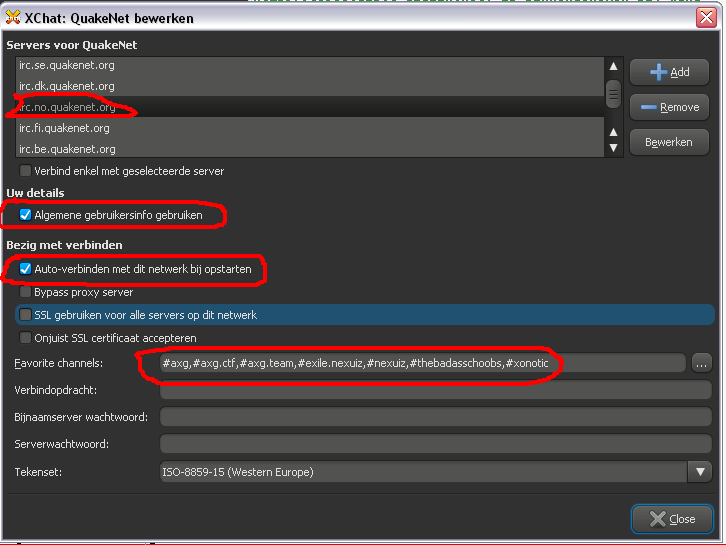Click the Bijnaamserver wachtwoord field

[435, 417]
